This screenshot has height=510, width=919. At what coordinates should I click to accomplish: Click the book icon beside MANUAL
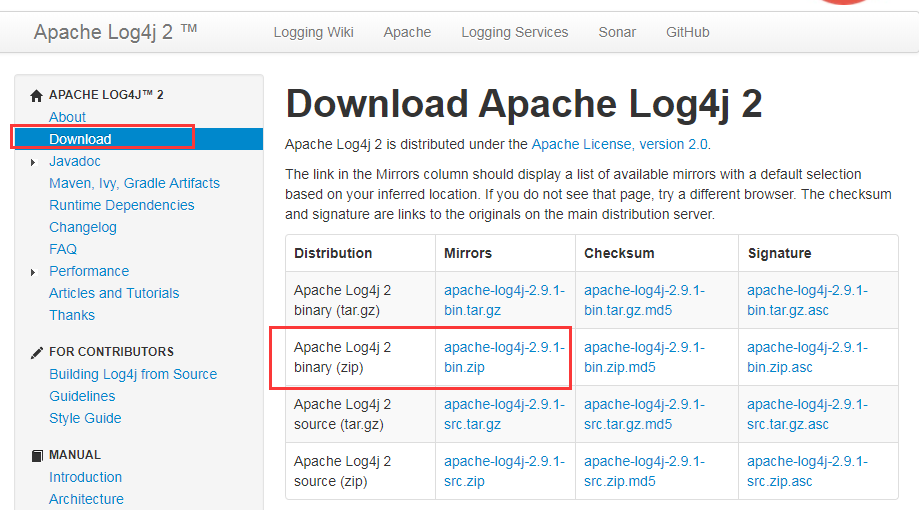click(37, 455)
